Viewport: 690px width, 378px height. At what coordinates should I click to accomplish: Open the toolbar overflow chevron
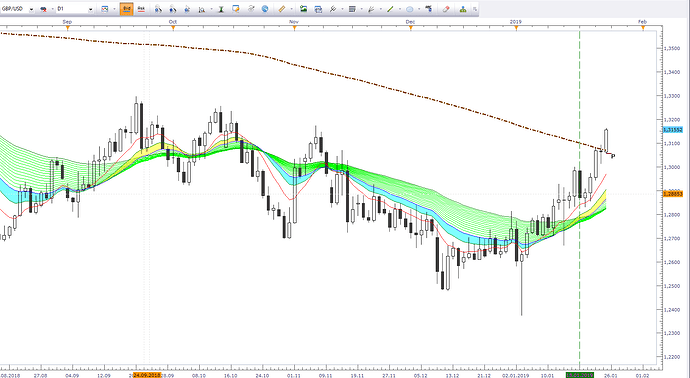point(475,9)
